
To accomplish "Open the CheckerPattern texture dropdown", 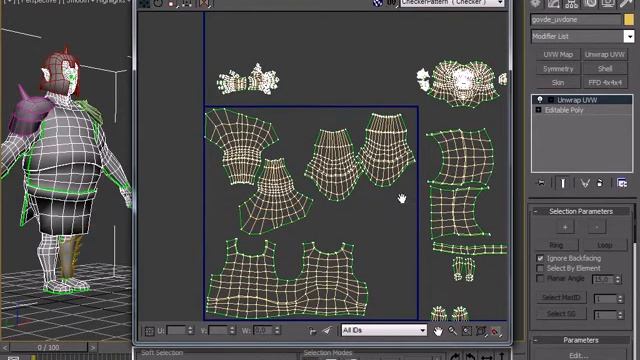I will (x=500, y=3).
